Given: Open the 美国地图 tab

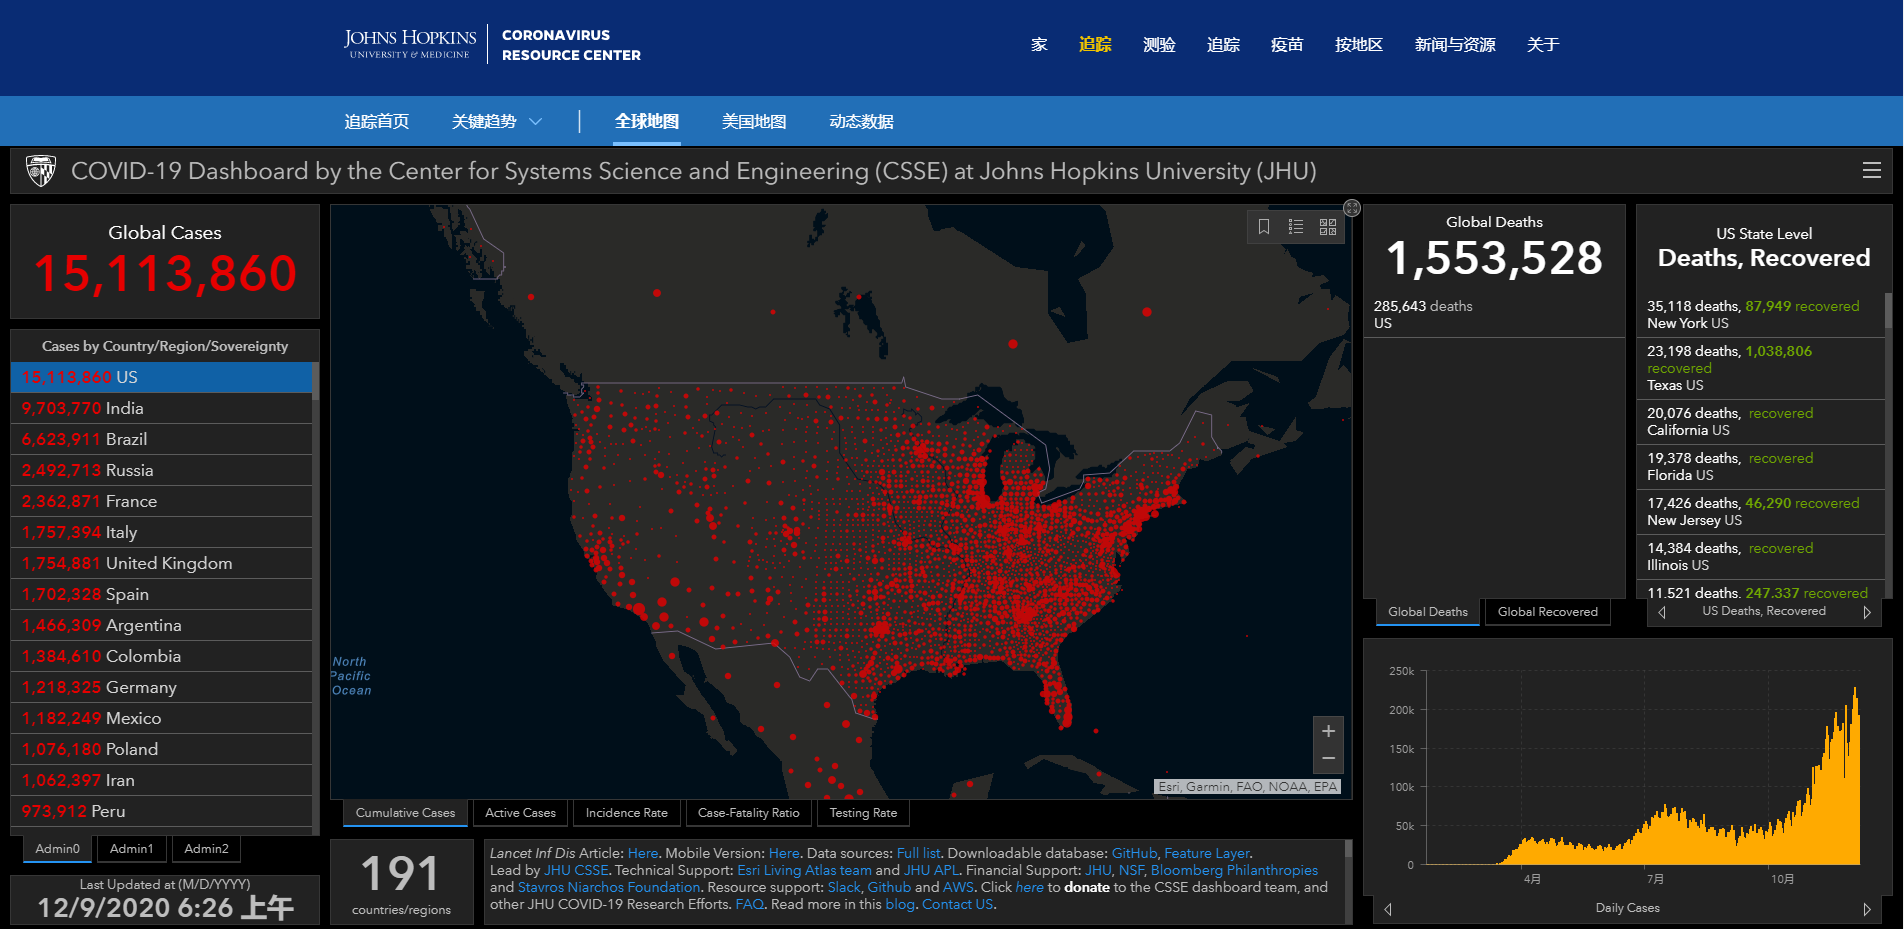Looking at the screenshot, I should 754,122.
